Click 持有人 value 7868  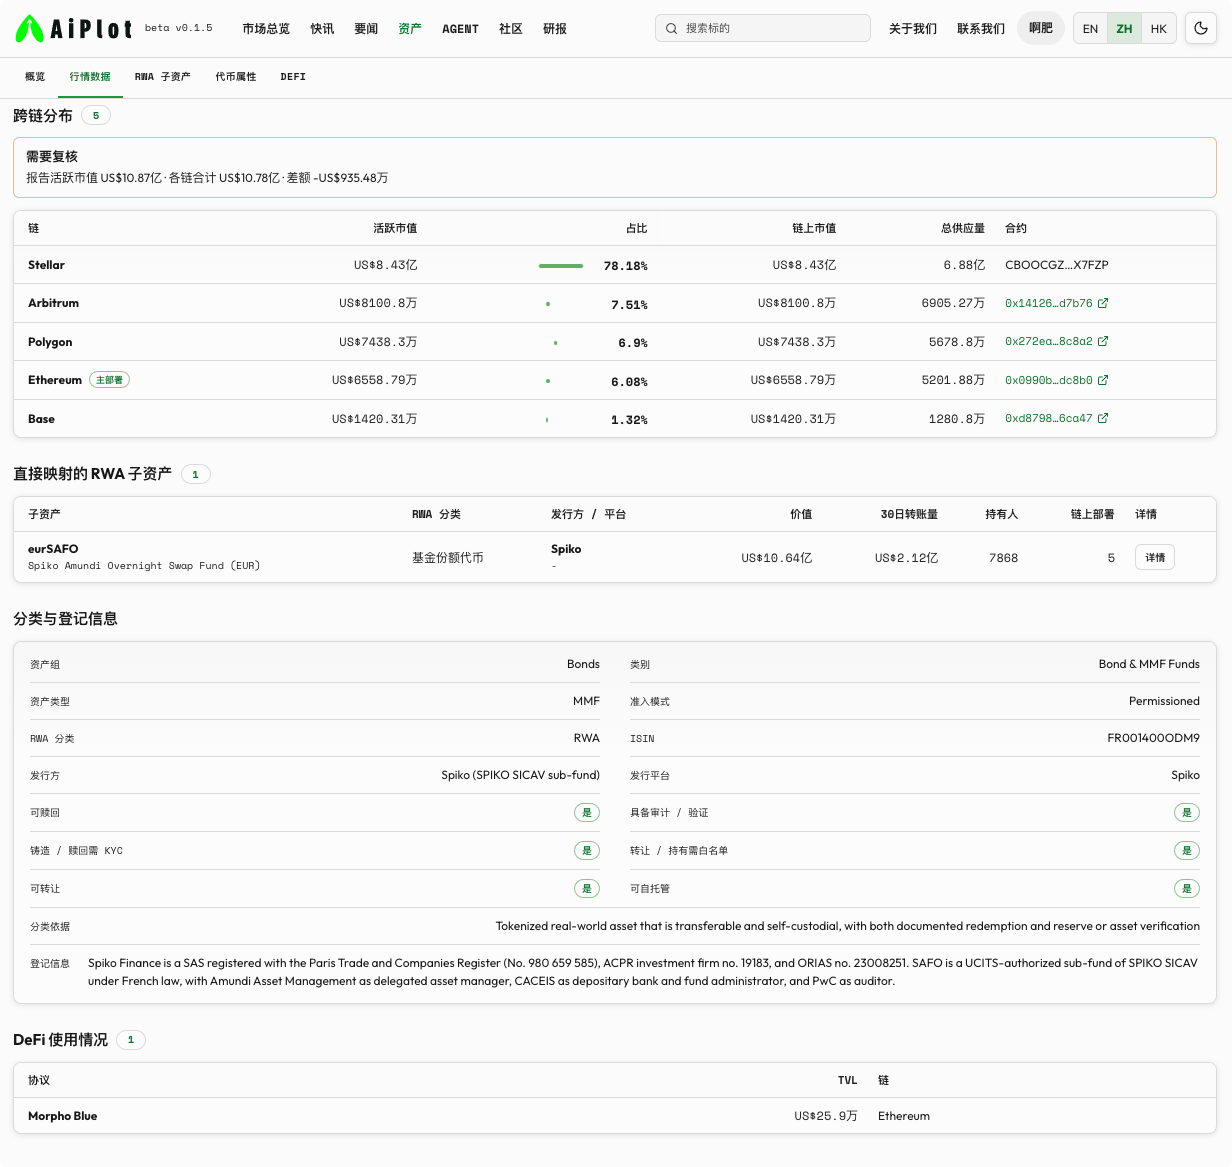[1003, 558]
